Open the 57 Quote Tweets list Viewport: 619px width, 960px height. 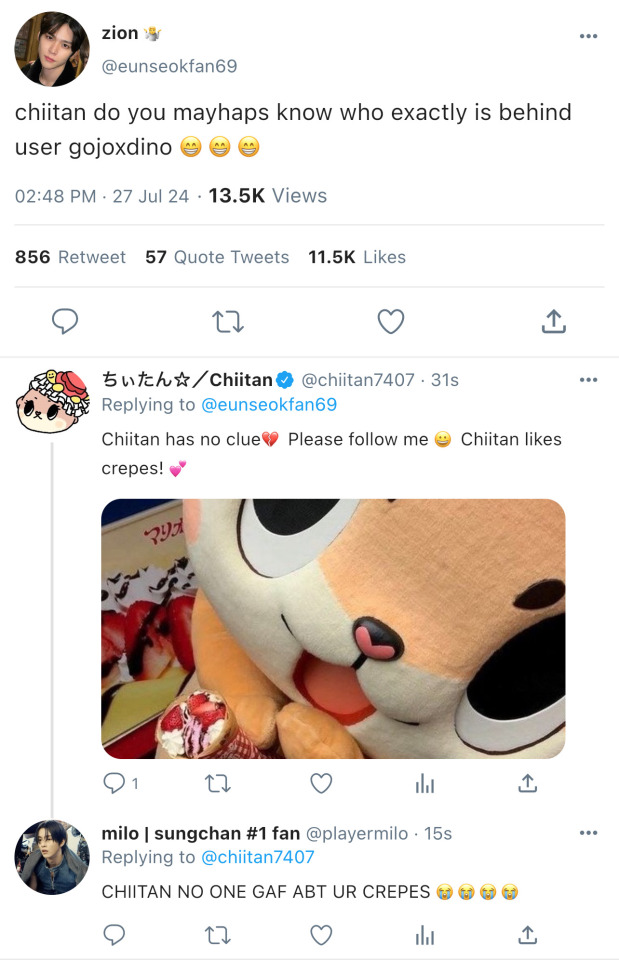coord(217,257)
